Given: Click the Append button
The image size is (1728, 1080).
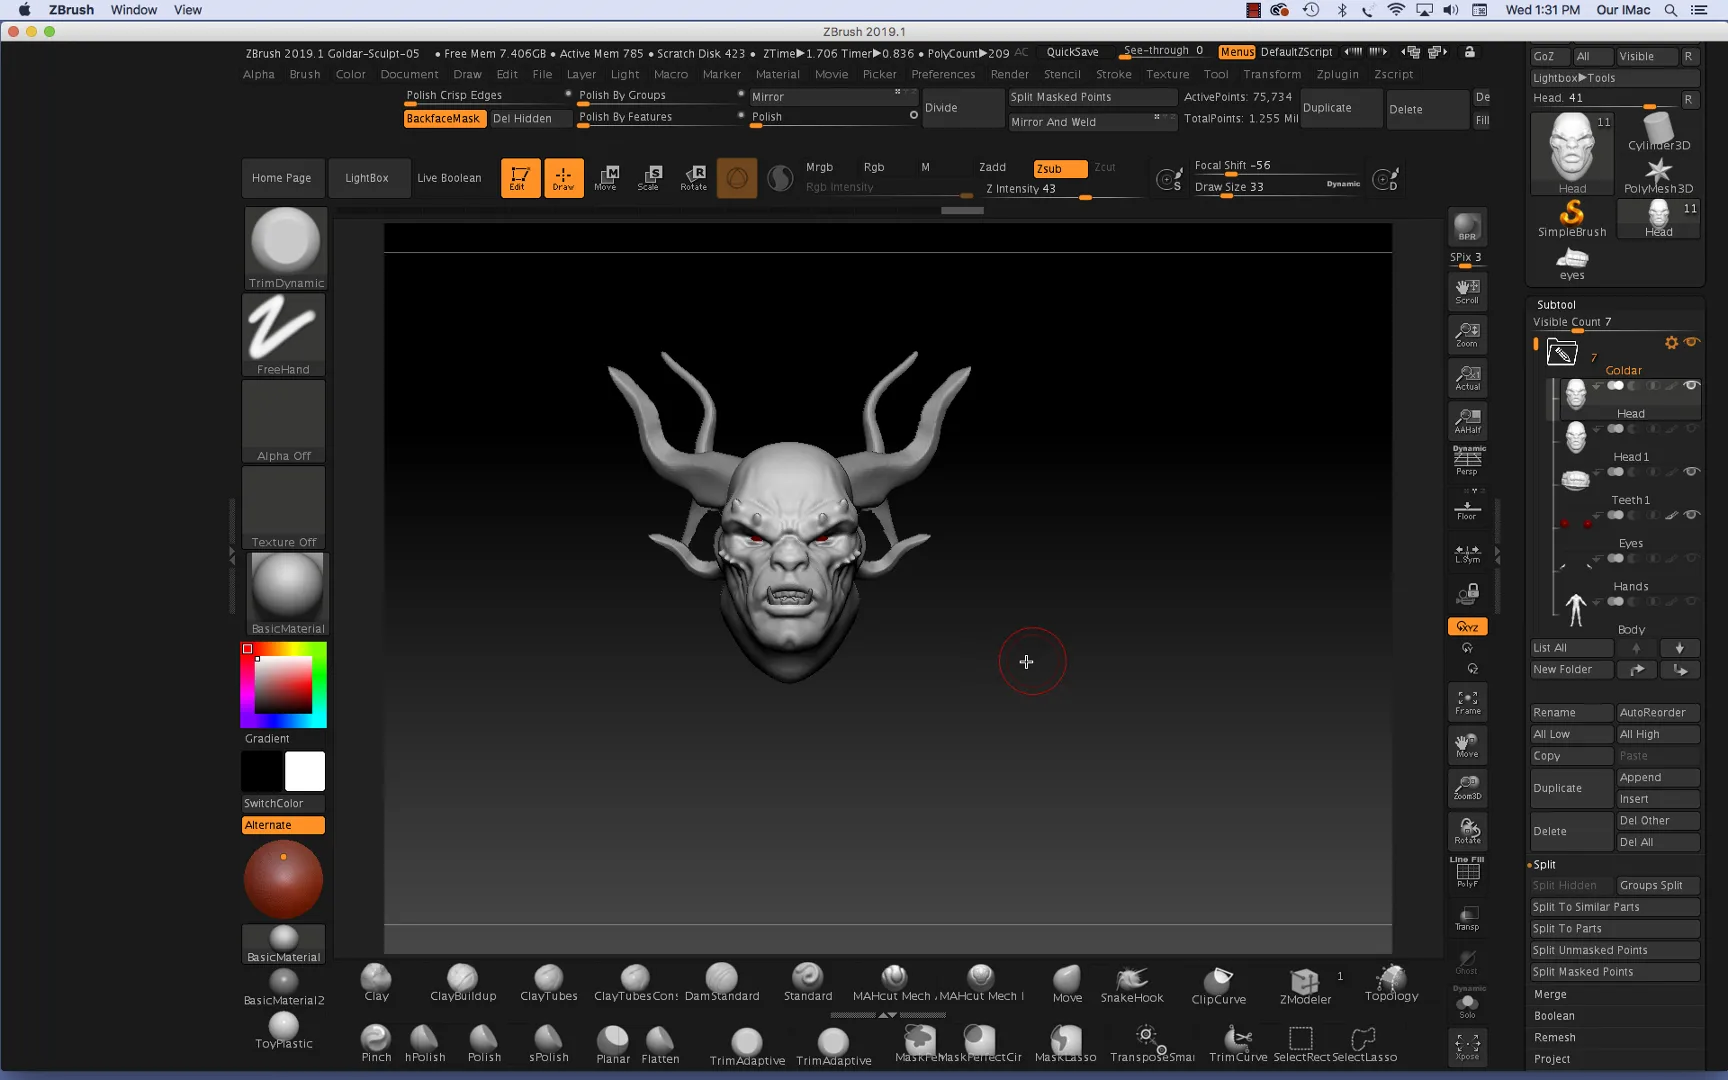Looking at the screenshot, I should coord(1657,777).
